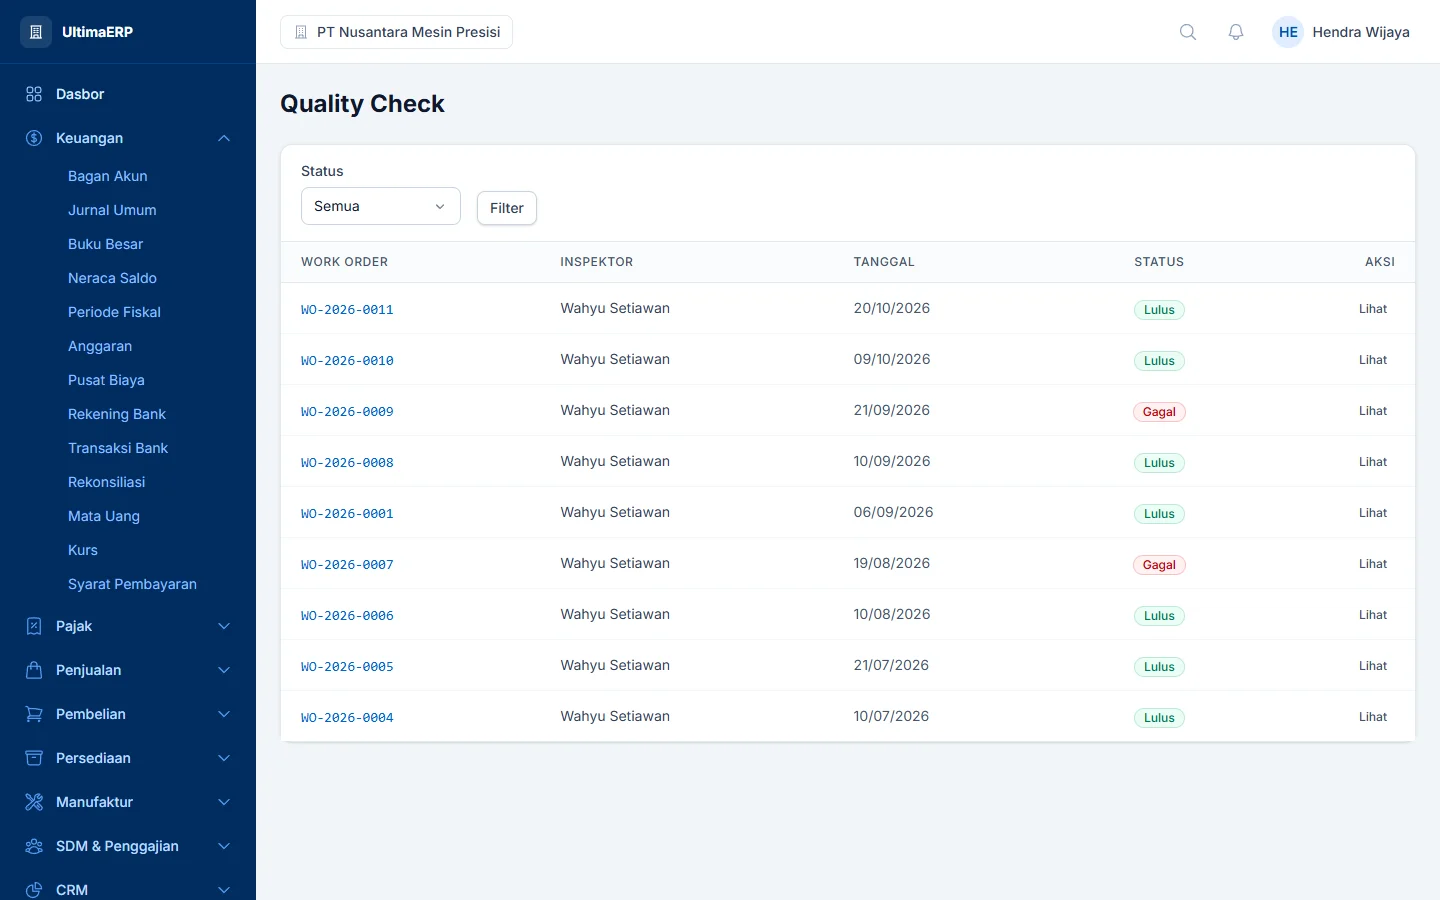Click the TANGGAL column header
Image resolution: width=1440 pixels, height=900 pixels.
[884, 262]
